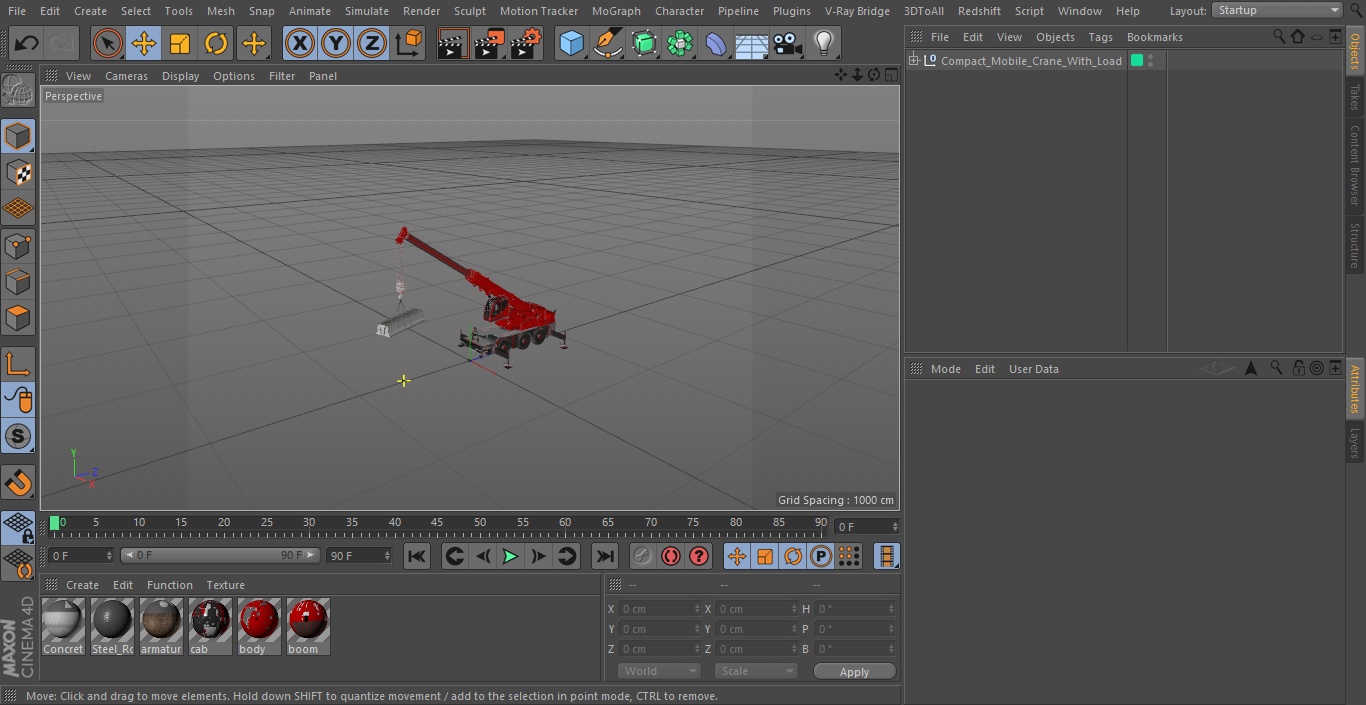Click the green Subdivision Surface generator icon
The width and height of the screenshot is (1366, 705).
click(644, 43)
